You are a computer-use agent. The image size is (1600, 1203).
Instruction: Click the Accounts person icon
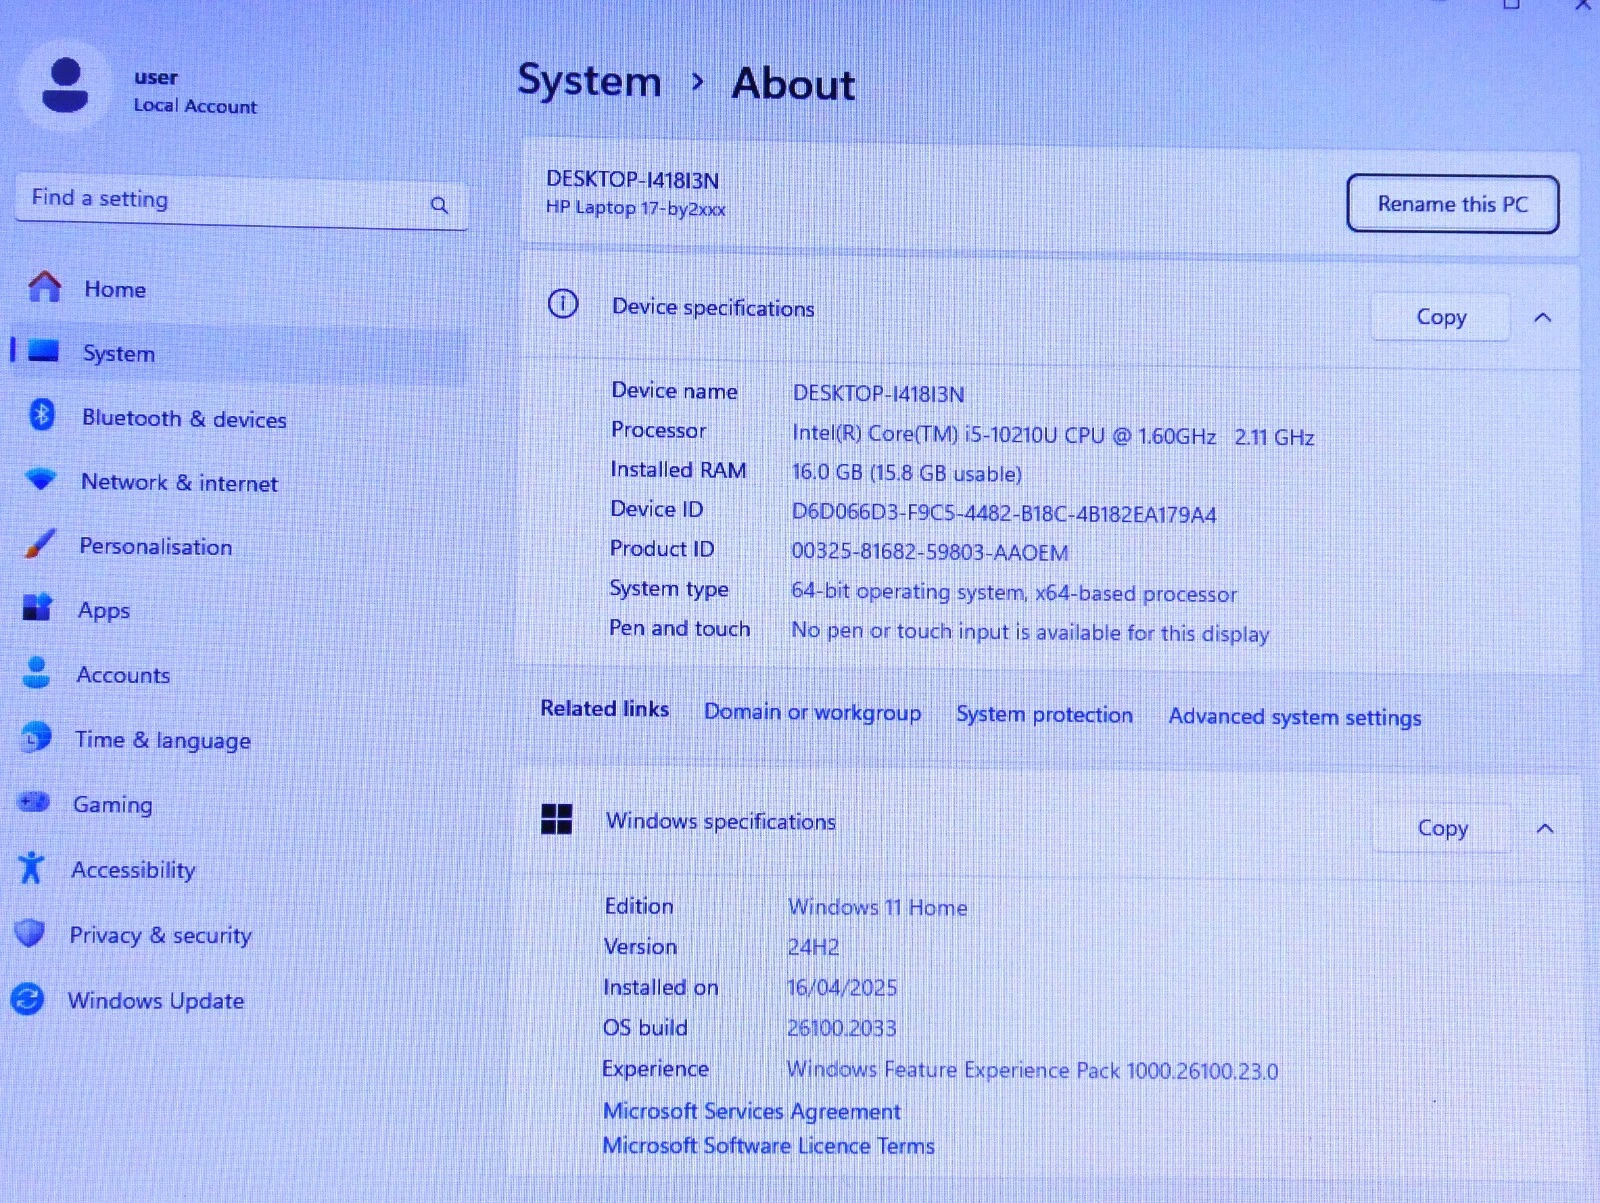click(x=36, y=672)
